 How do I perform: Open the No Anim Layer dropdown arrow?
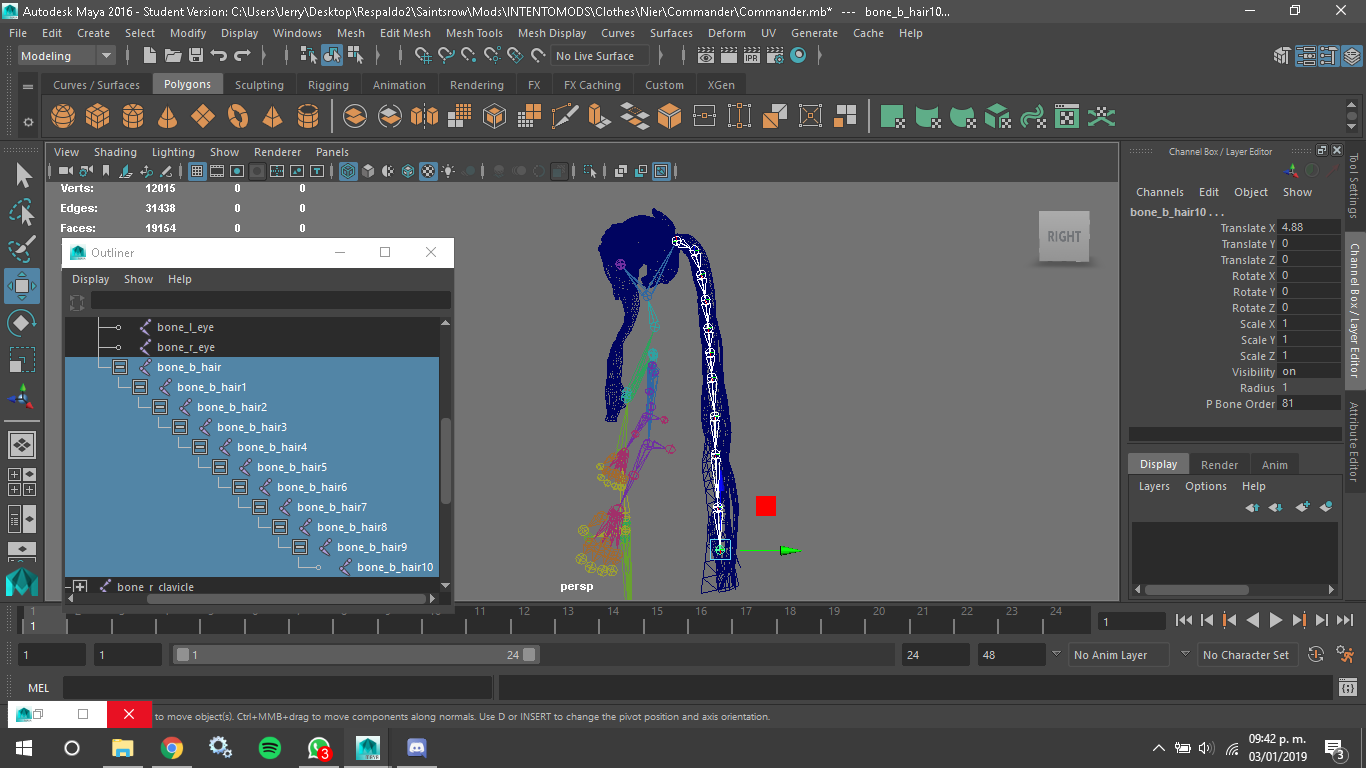1056,654
